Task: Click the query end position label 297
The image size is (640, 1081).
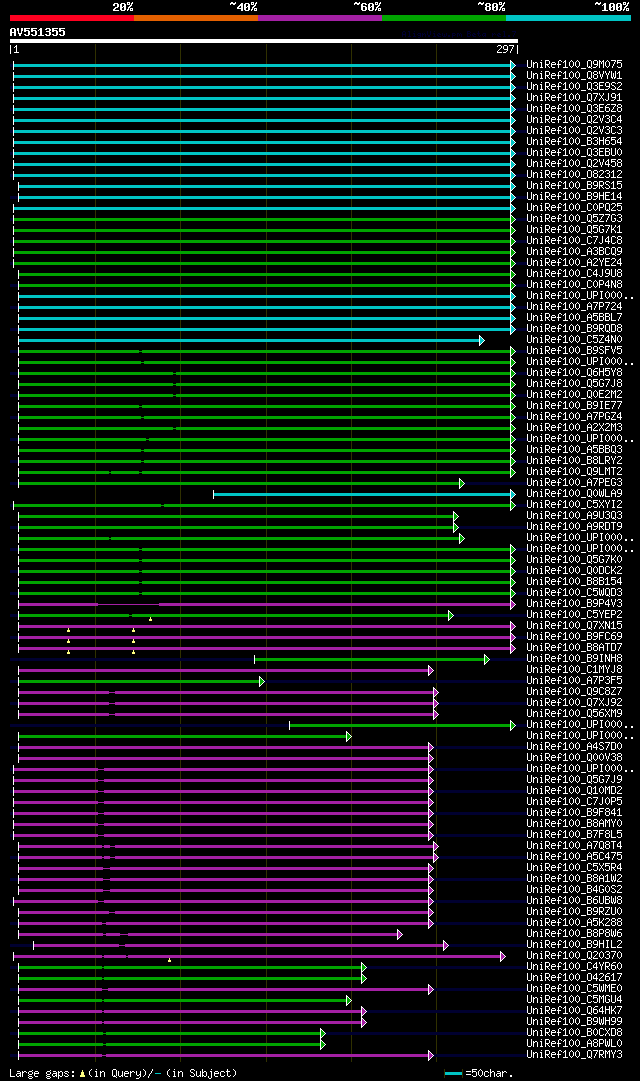Action: (x=505, y=50)
